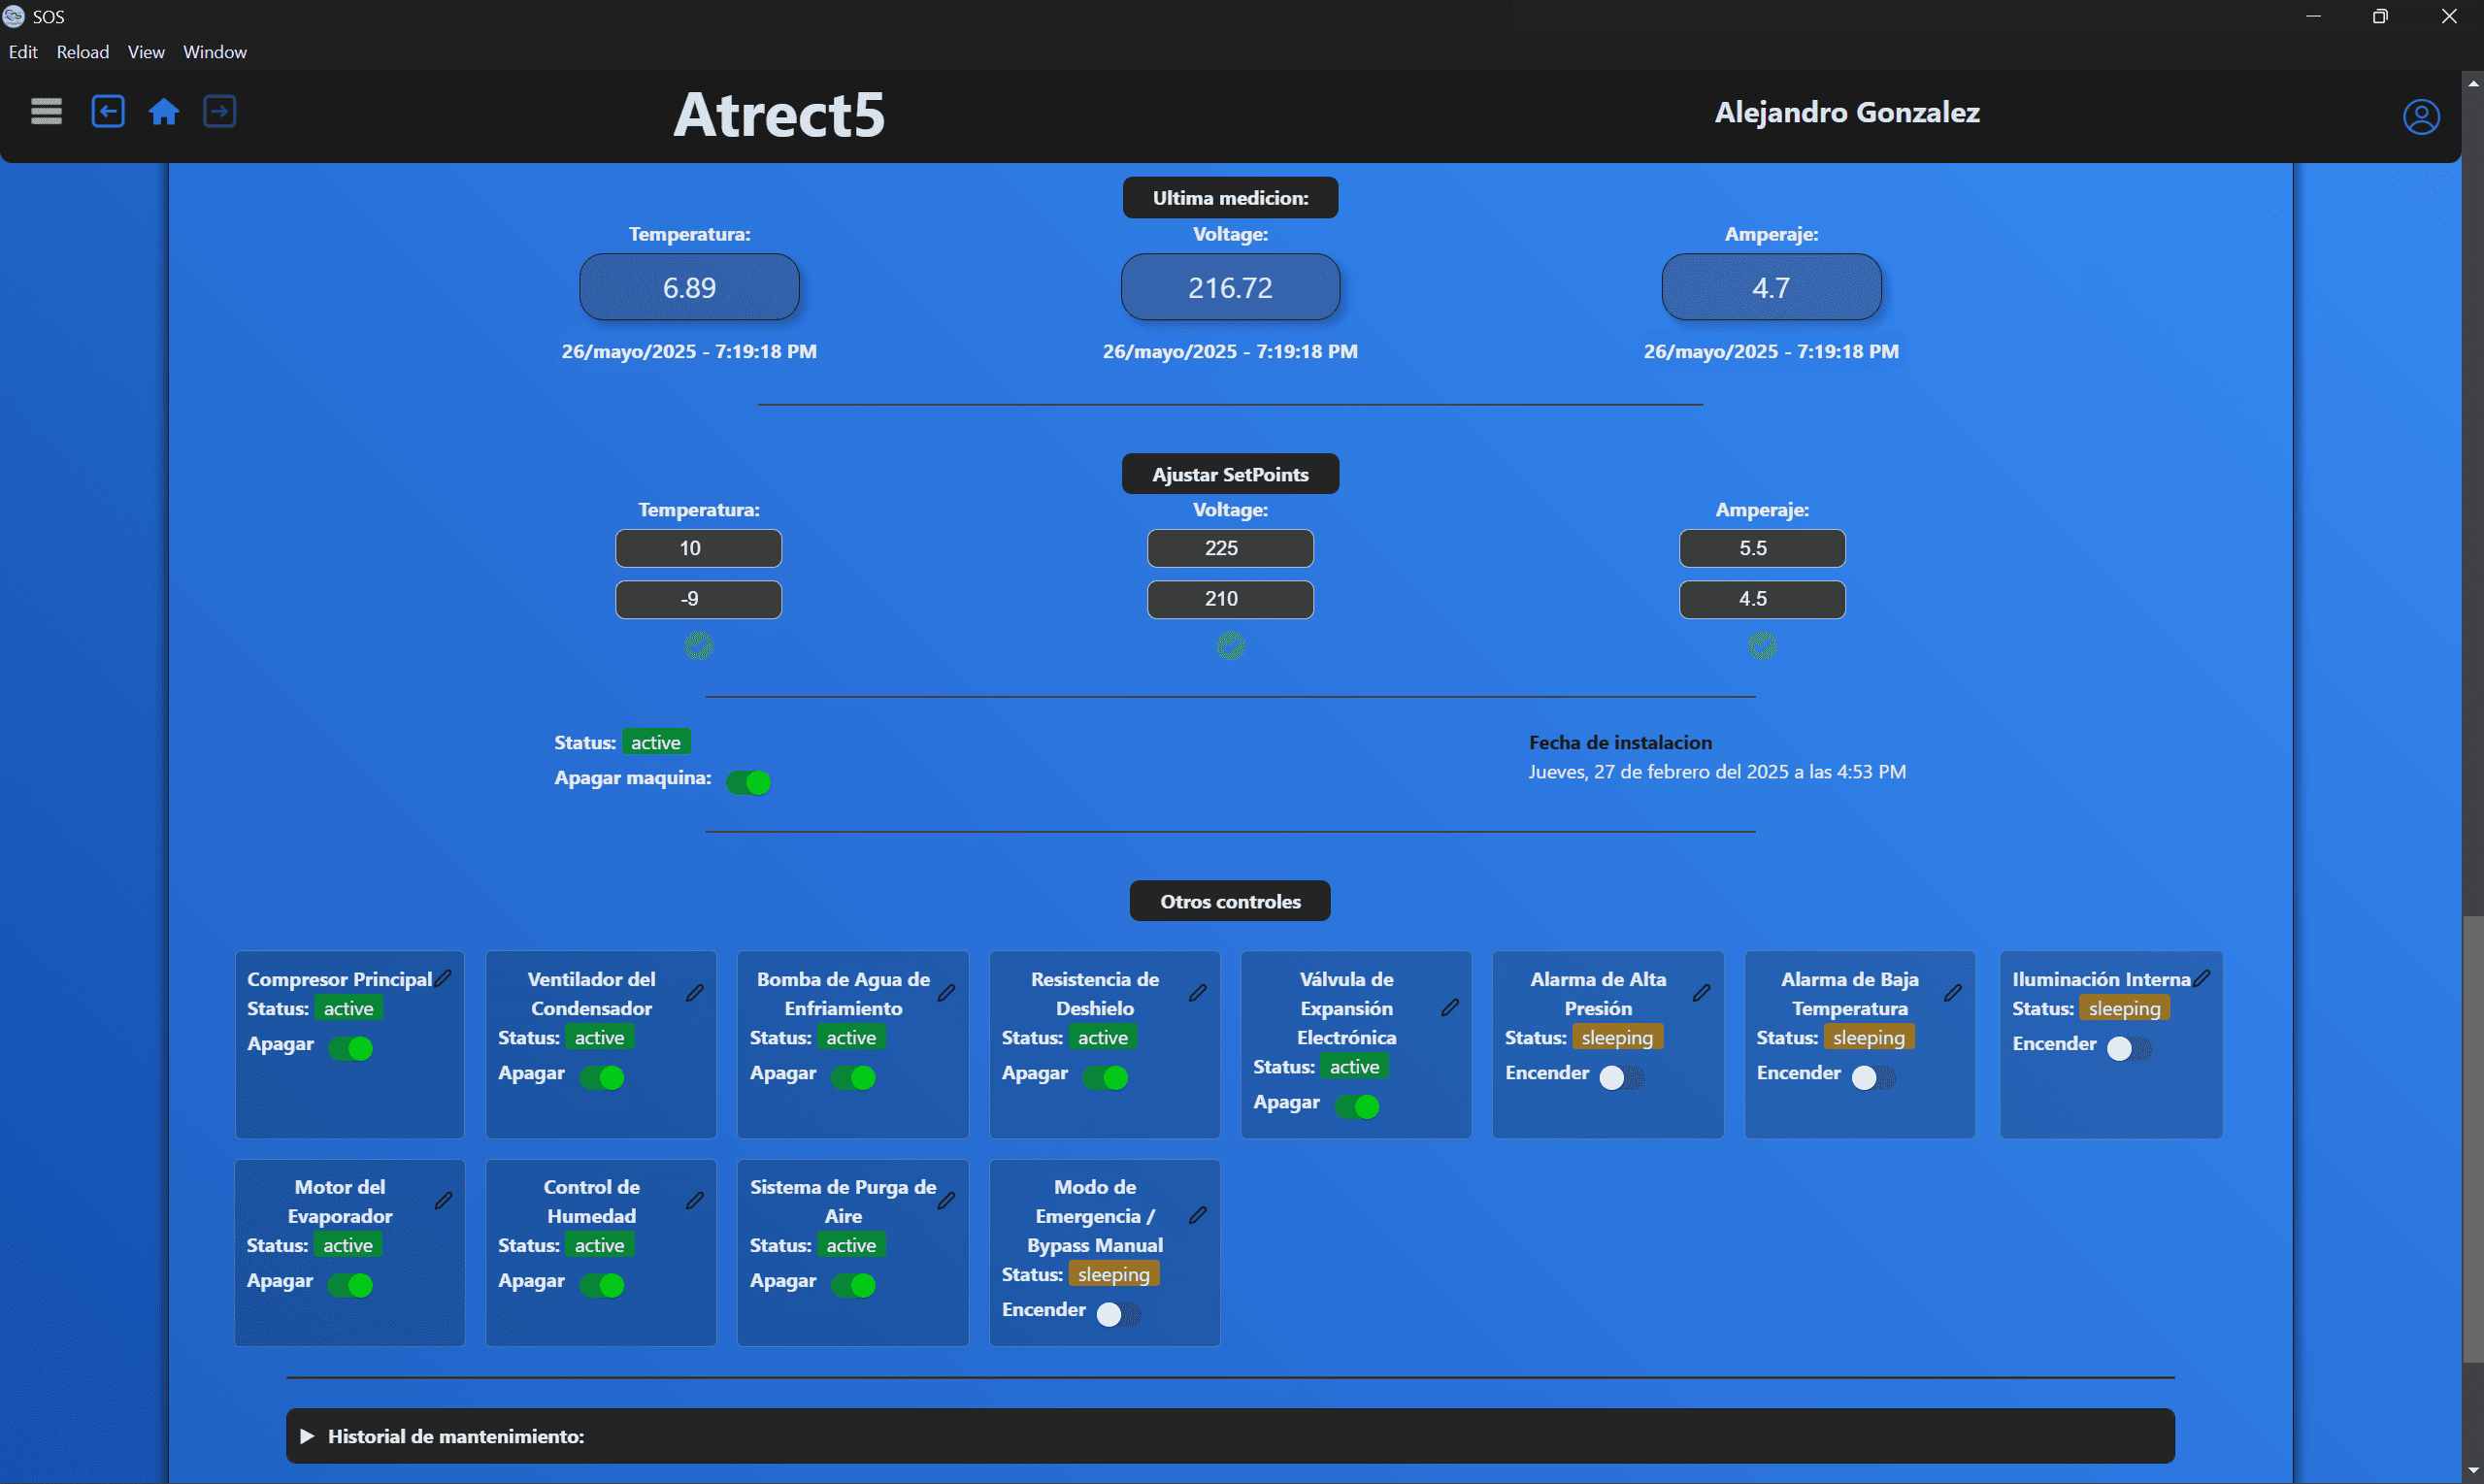2484x1484 pixels.
Task: Click the SOS app icon in title bar
Action: pyautogui.click(x=14, y=16)
